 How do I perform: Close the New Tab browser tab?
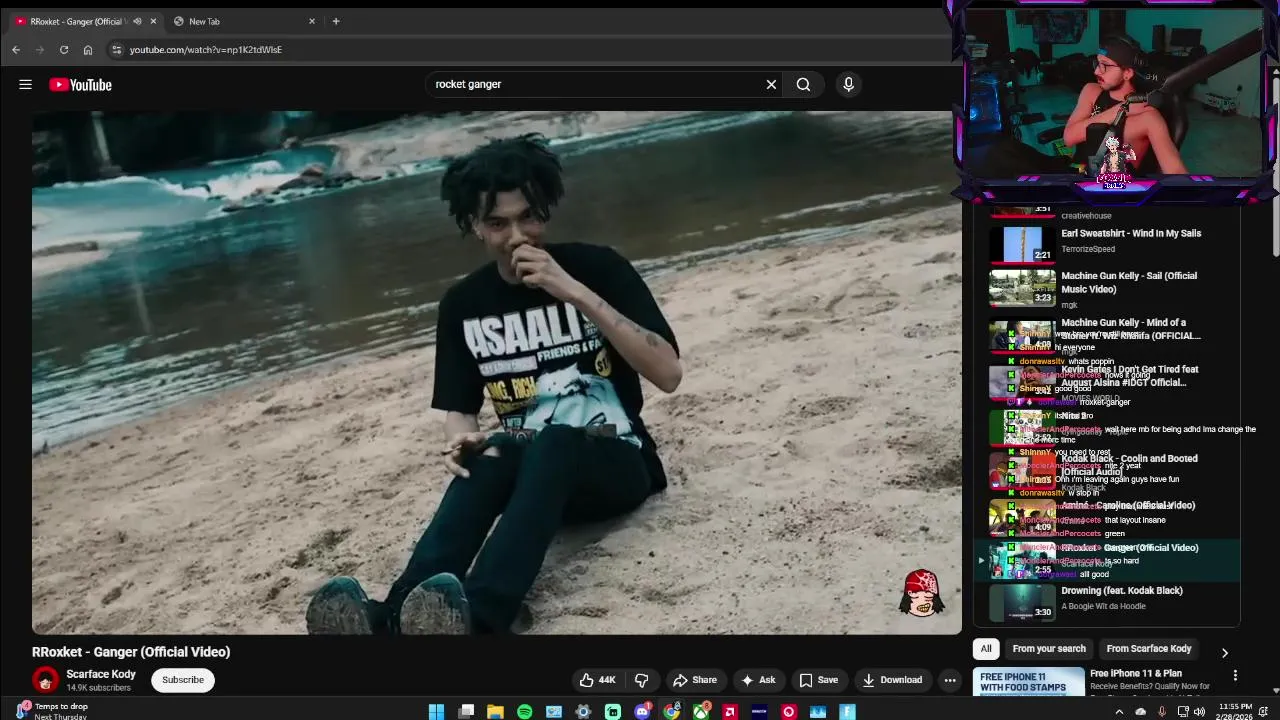tap(312, 21)
